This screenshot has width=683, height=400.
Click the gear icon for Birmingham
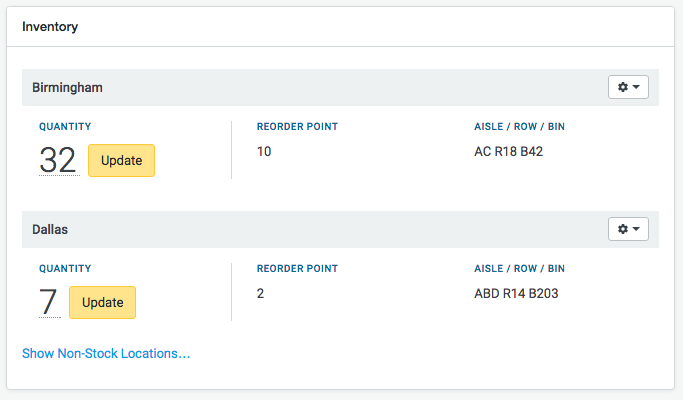[628, 88]
